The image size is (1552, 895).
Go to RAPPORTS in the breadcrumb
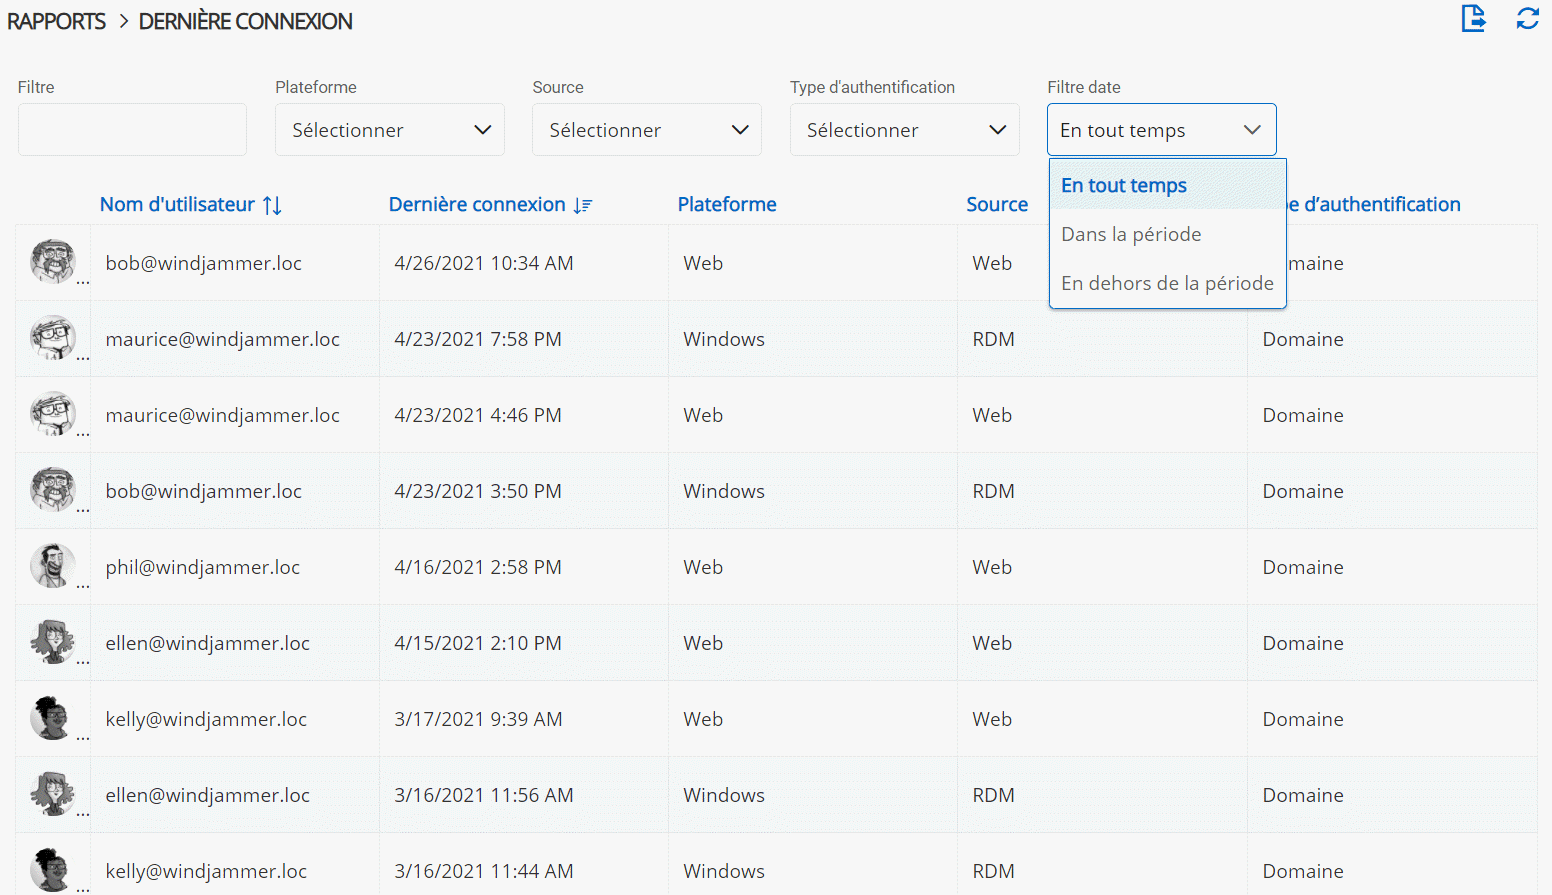[56, 21]
